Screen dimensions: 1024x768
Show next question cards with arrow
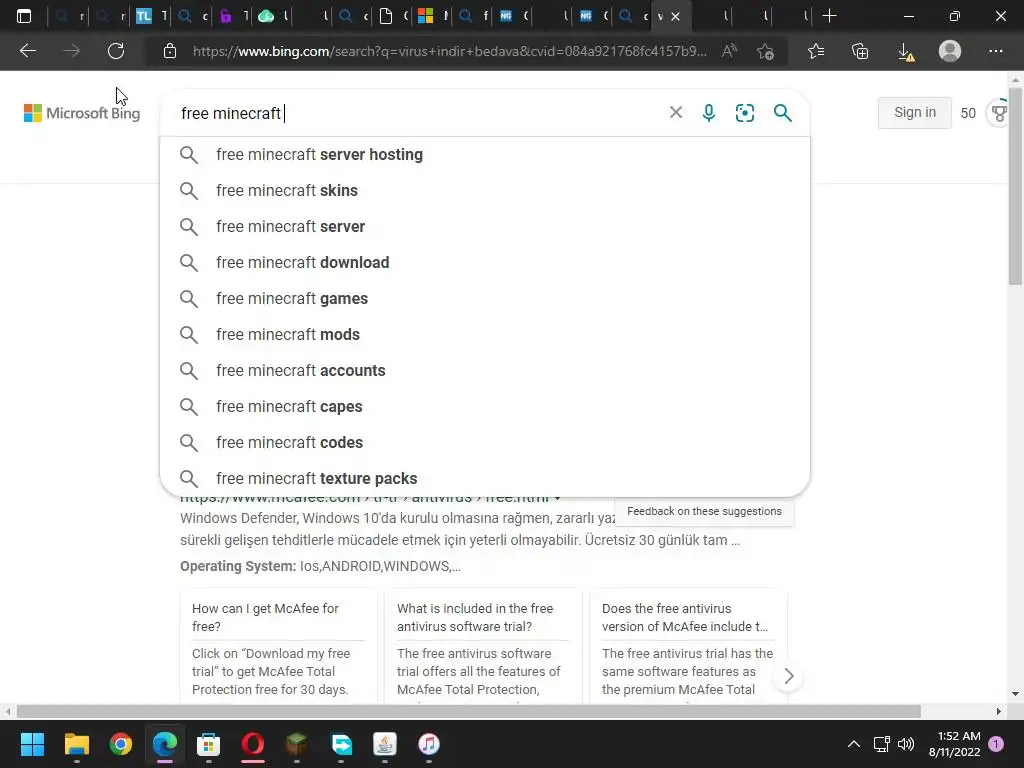pos(788,676)
